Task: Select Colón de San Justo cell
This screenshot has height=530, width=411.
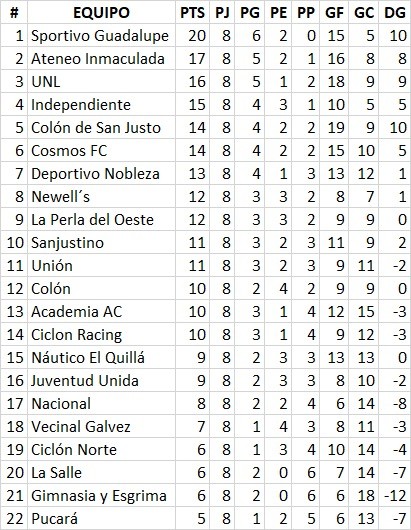Action: click(x=96, y=128)
